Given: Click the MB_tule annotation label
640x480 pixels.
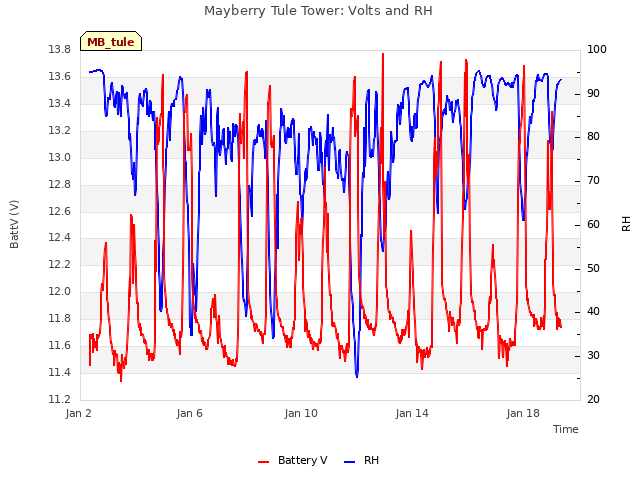Looking at the screenshot, I should tap(111, 41).
